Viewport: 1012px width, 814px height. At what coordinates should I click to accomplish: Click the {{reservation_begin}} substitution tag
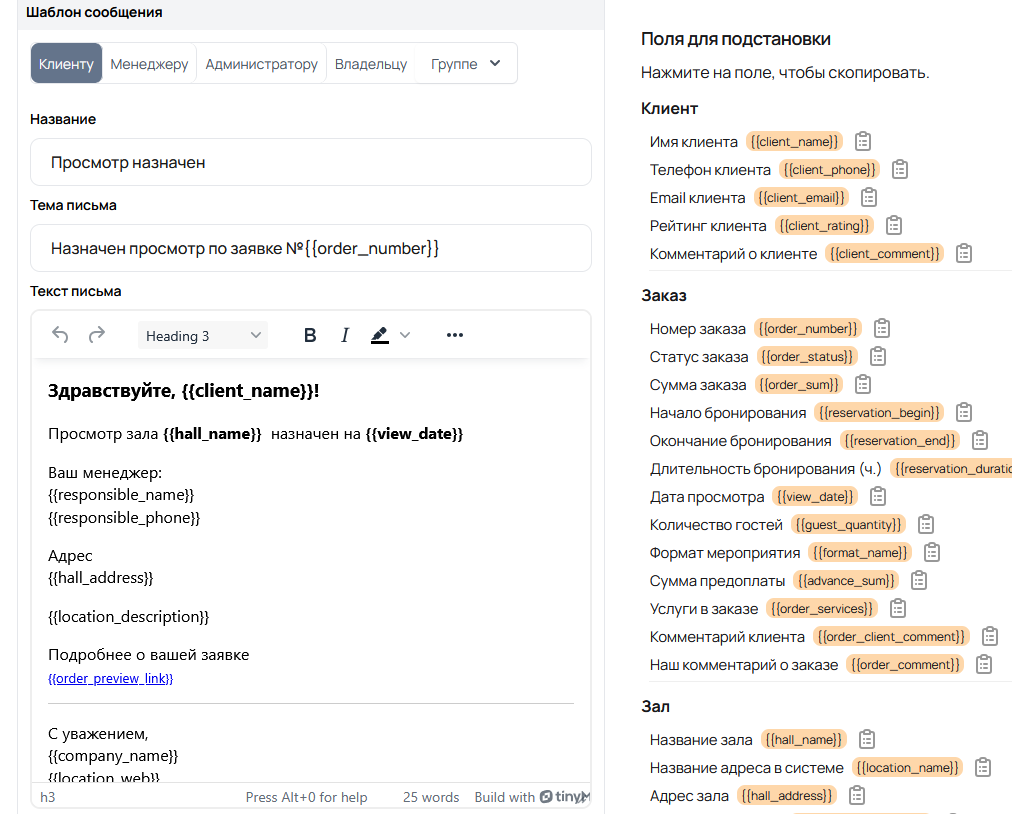(x=879, y=412)
